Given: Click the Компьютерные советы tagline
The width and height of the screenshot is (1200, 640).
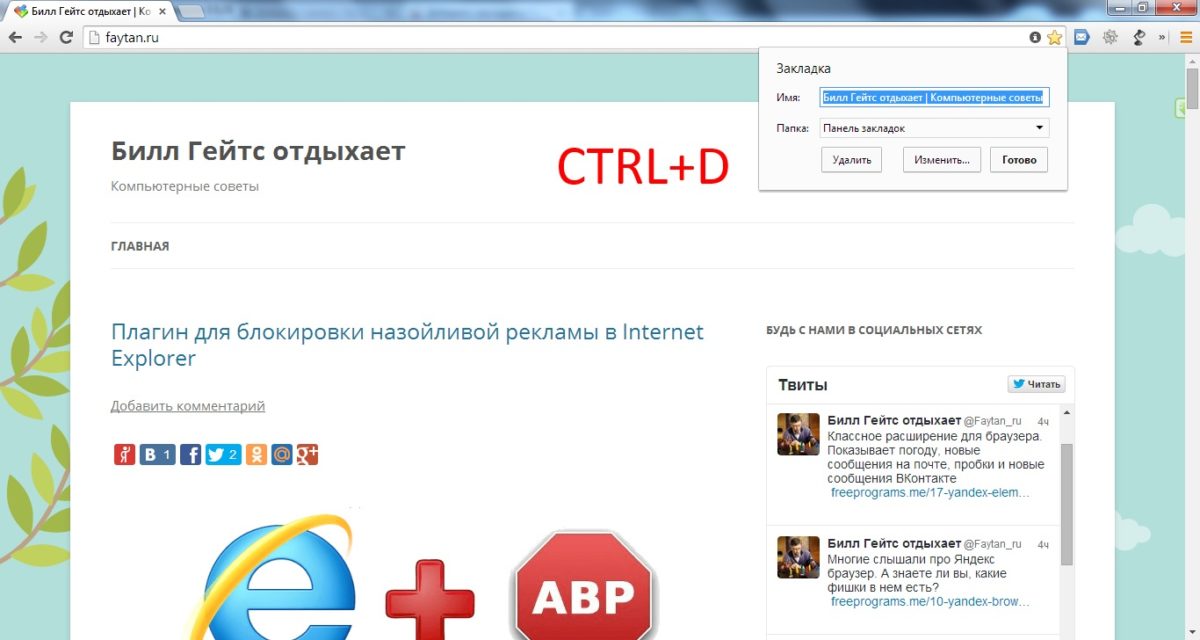Looking at the screenshot, I should tap(185, 186).
